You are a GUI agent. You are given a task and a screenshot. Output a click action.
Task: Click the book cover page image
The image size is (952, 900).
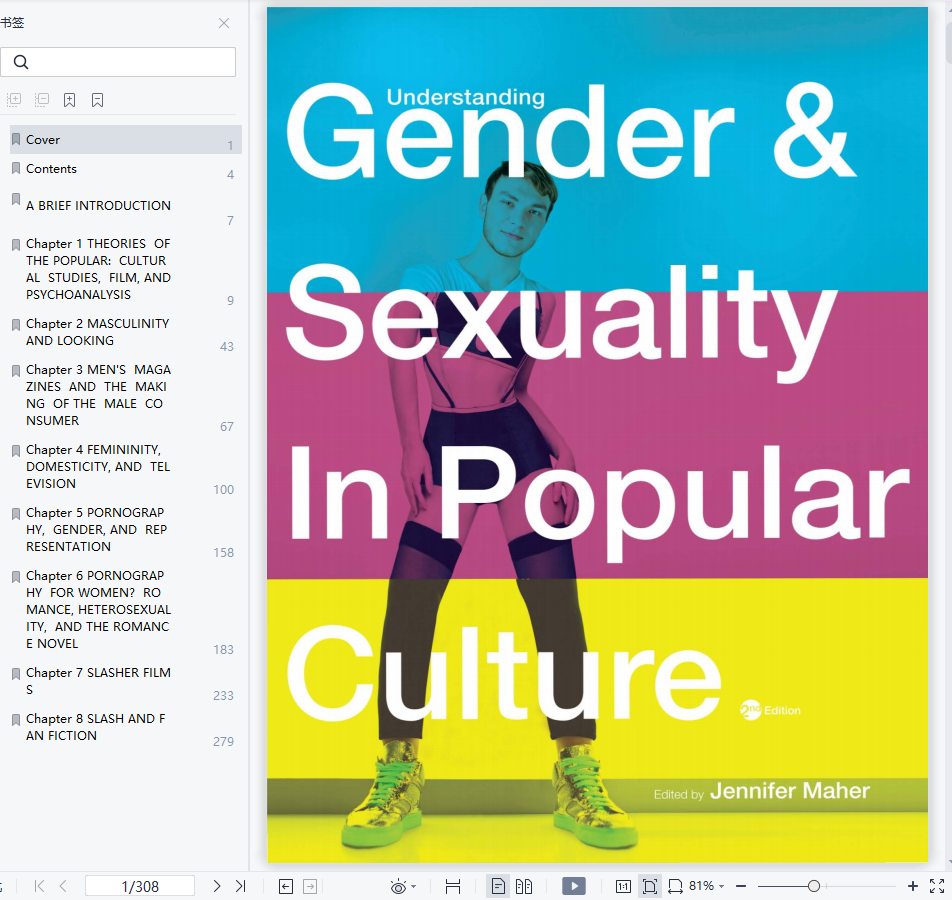597,435
